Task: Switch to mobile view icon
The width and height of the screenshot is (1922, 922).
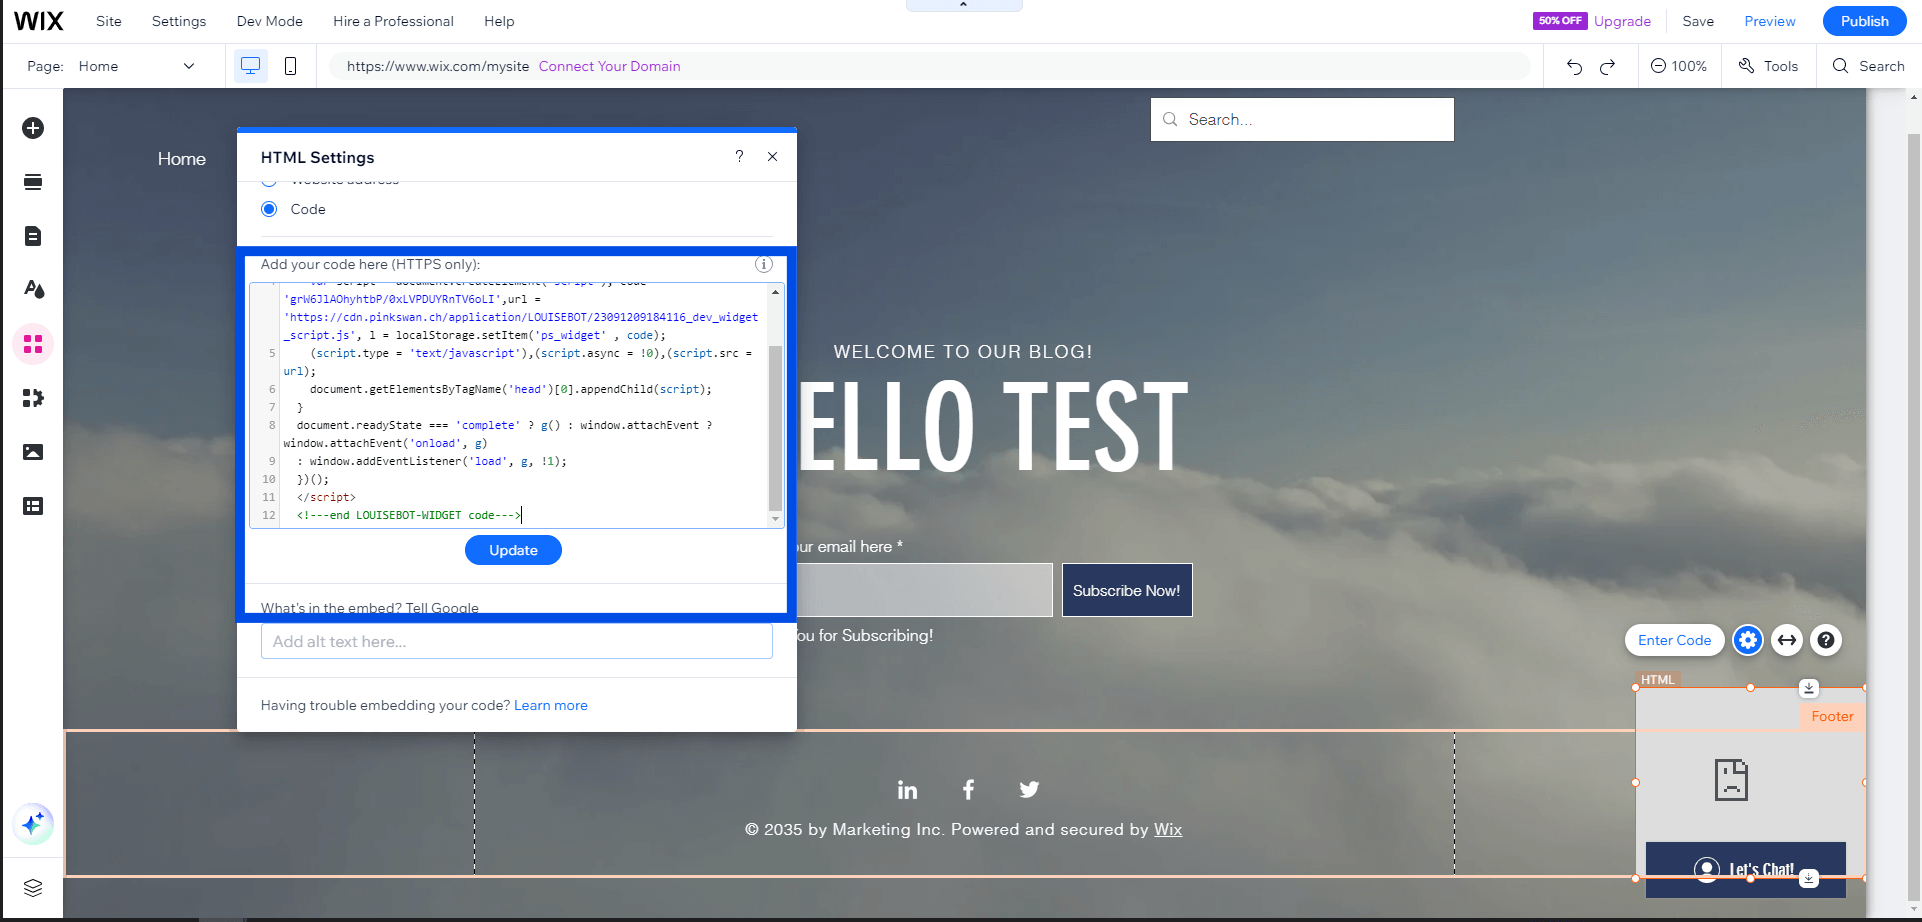Action: tap(290, 66)
